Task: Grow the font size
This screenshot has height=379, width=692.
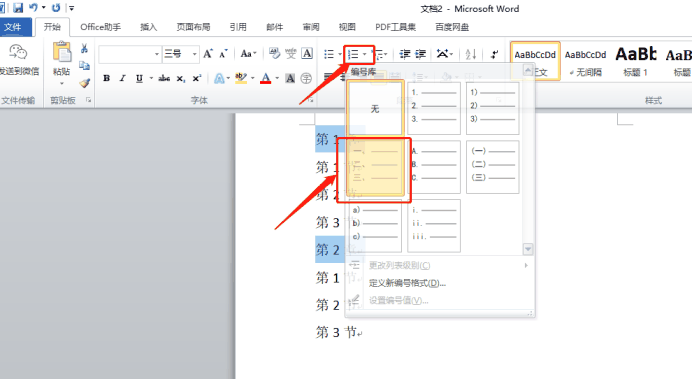Action: 208,54
